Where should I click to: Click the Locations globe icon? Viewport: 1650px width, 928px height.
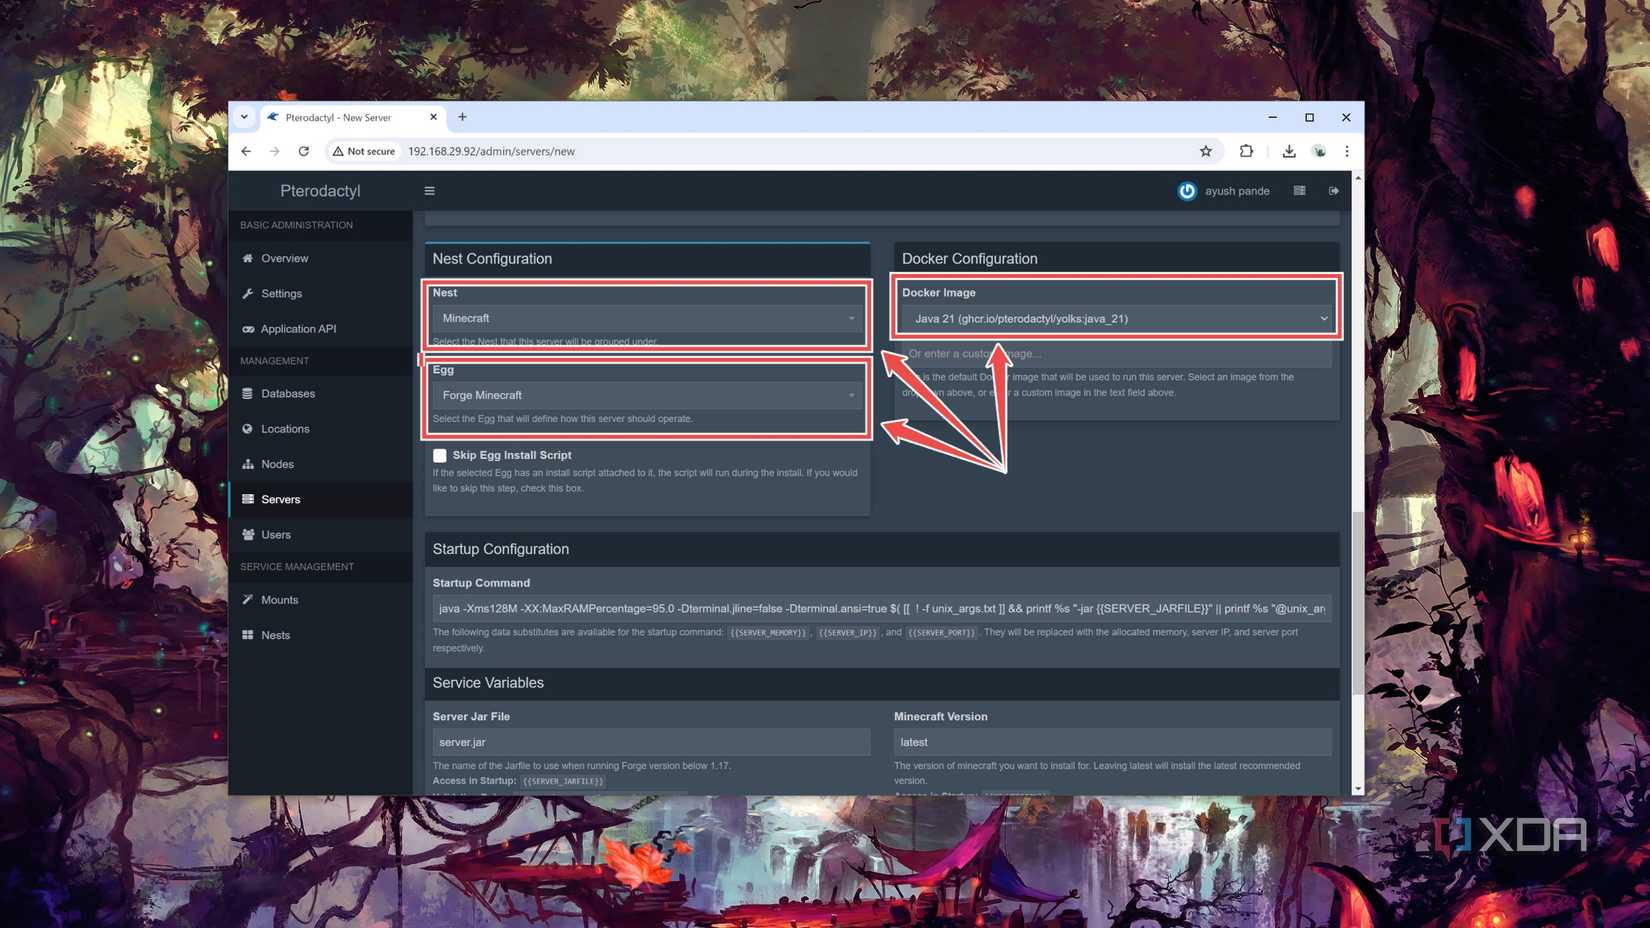coord(248,428)
